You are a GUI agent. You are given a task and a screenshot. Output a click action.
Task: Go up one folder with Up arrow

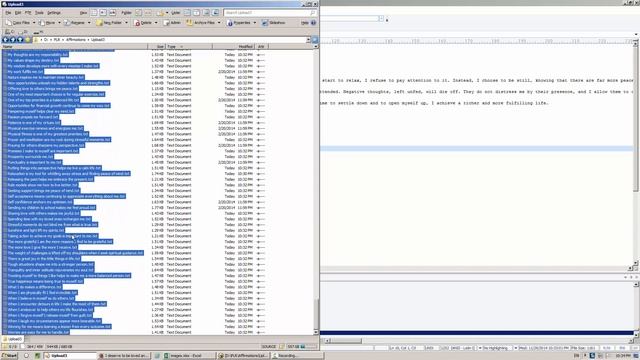(20, 40)
